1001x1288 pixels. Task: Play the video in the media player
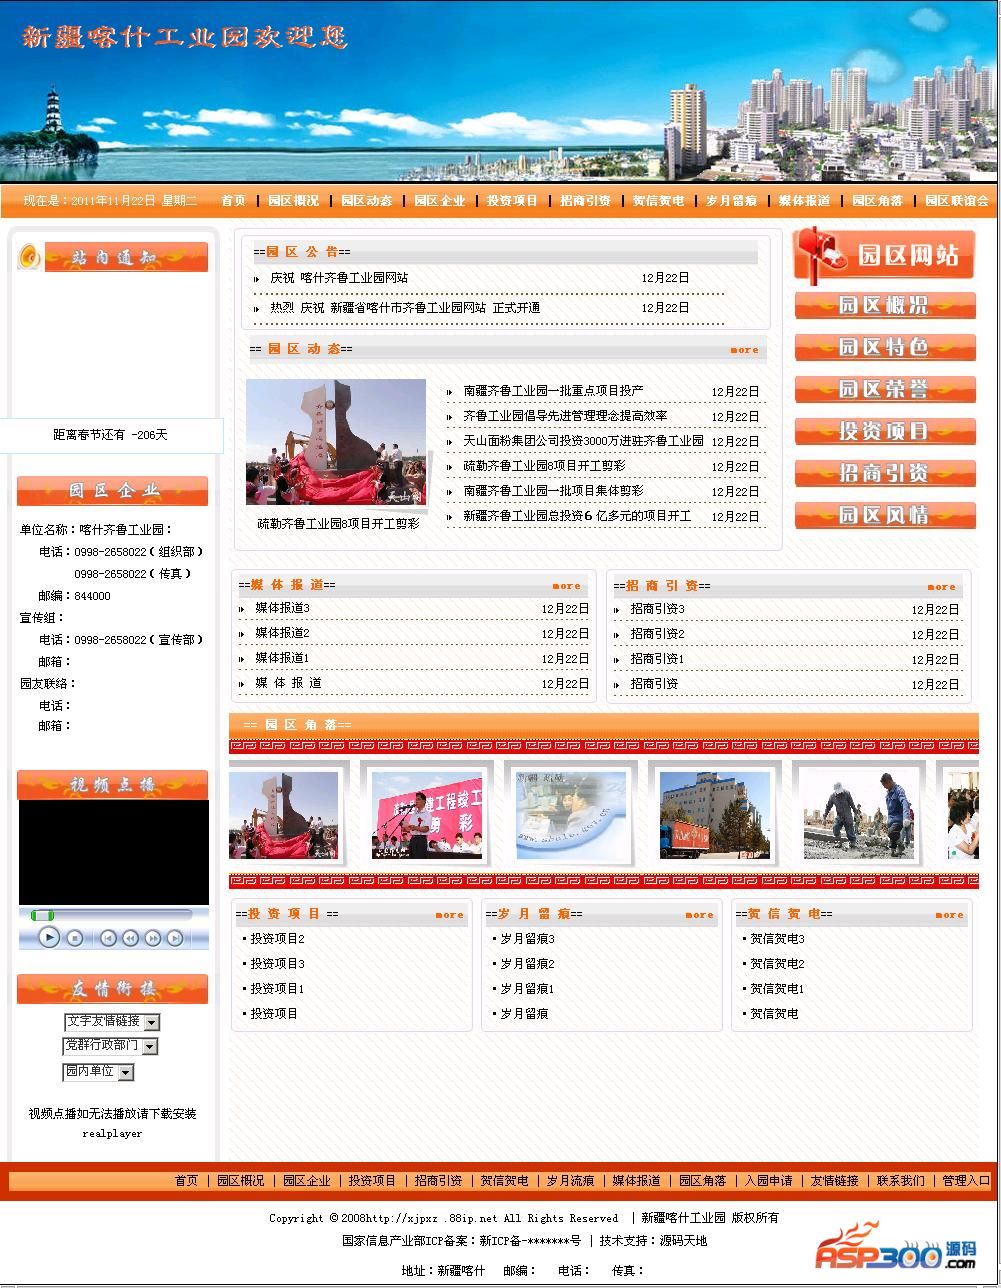(x=49, y=937)
